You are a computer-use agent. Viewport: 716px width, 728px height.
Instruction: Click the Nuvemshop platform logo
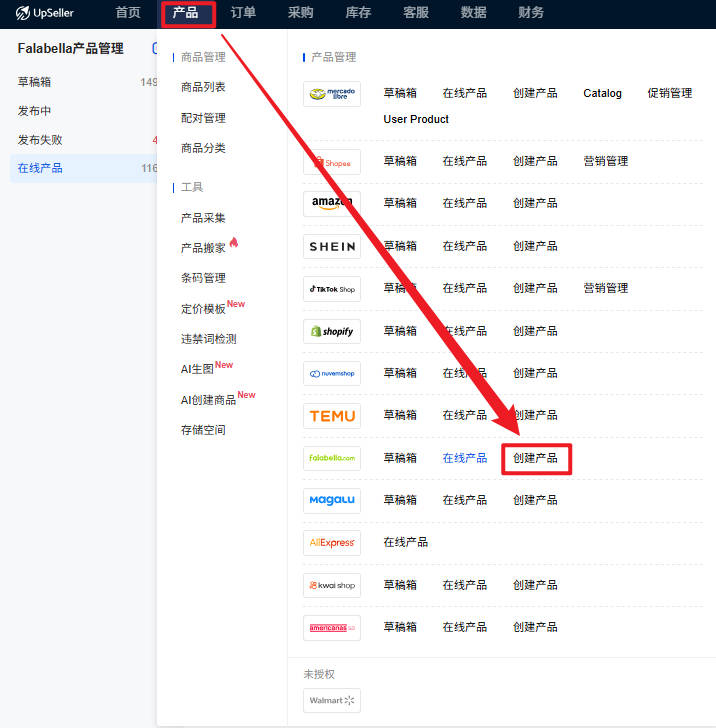coord(332,374)
